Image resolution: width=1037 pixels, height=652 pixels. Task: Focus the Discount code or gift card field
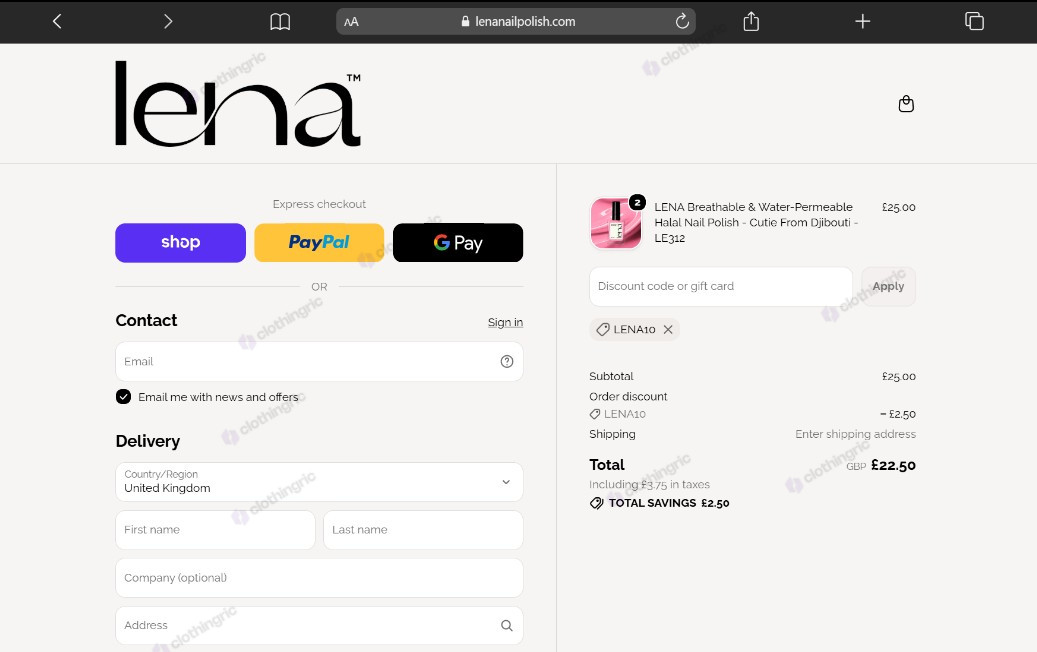coord(721,286)
